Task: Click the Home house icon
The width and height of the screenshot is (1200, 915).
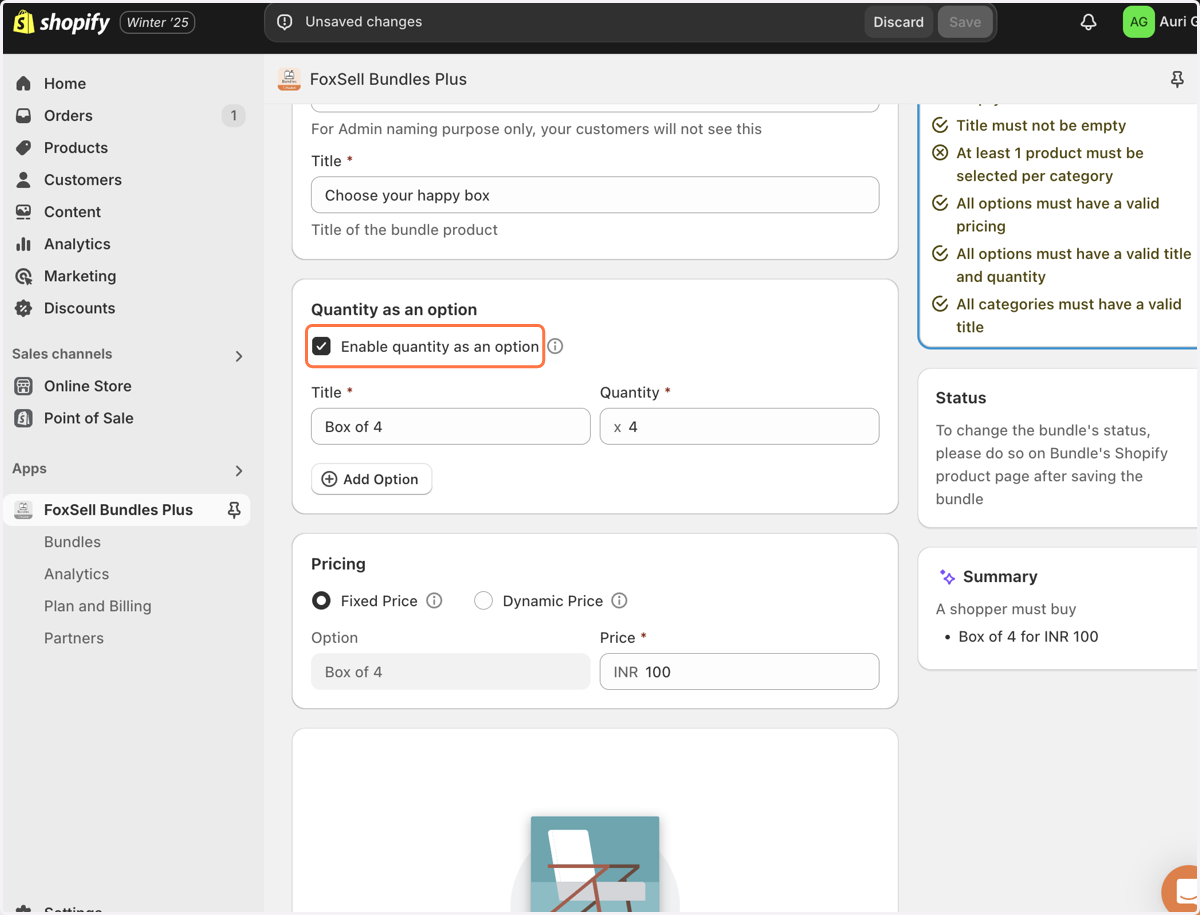Action: point(24,84)
